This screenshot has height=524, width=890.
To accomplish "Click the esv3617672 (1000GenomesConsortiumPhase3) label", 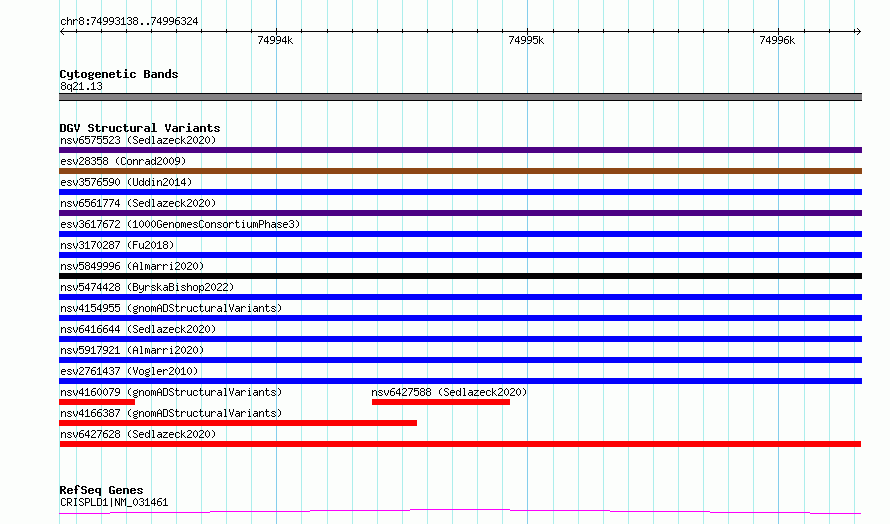I will 180,224.
